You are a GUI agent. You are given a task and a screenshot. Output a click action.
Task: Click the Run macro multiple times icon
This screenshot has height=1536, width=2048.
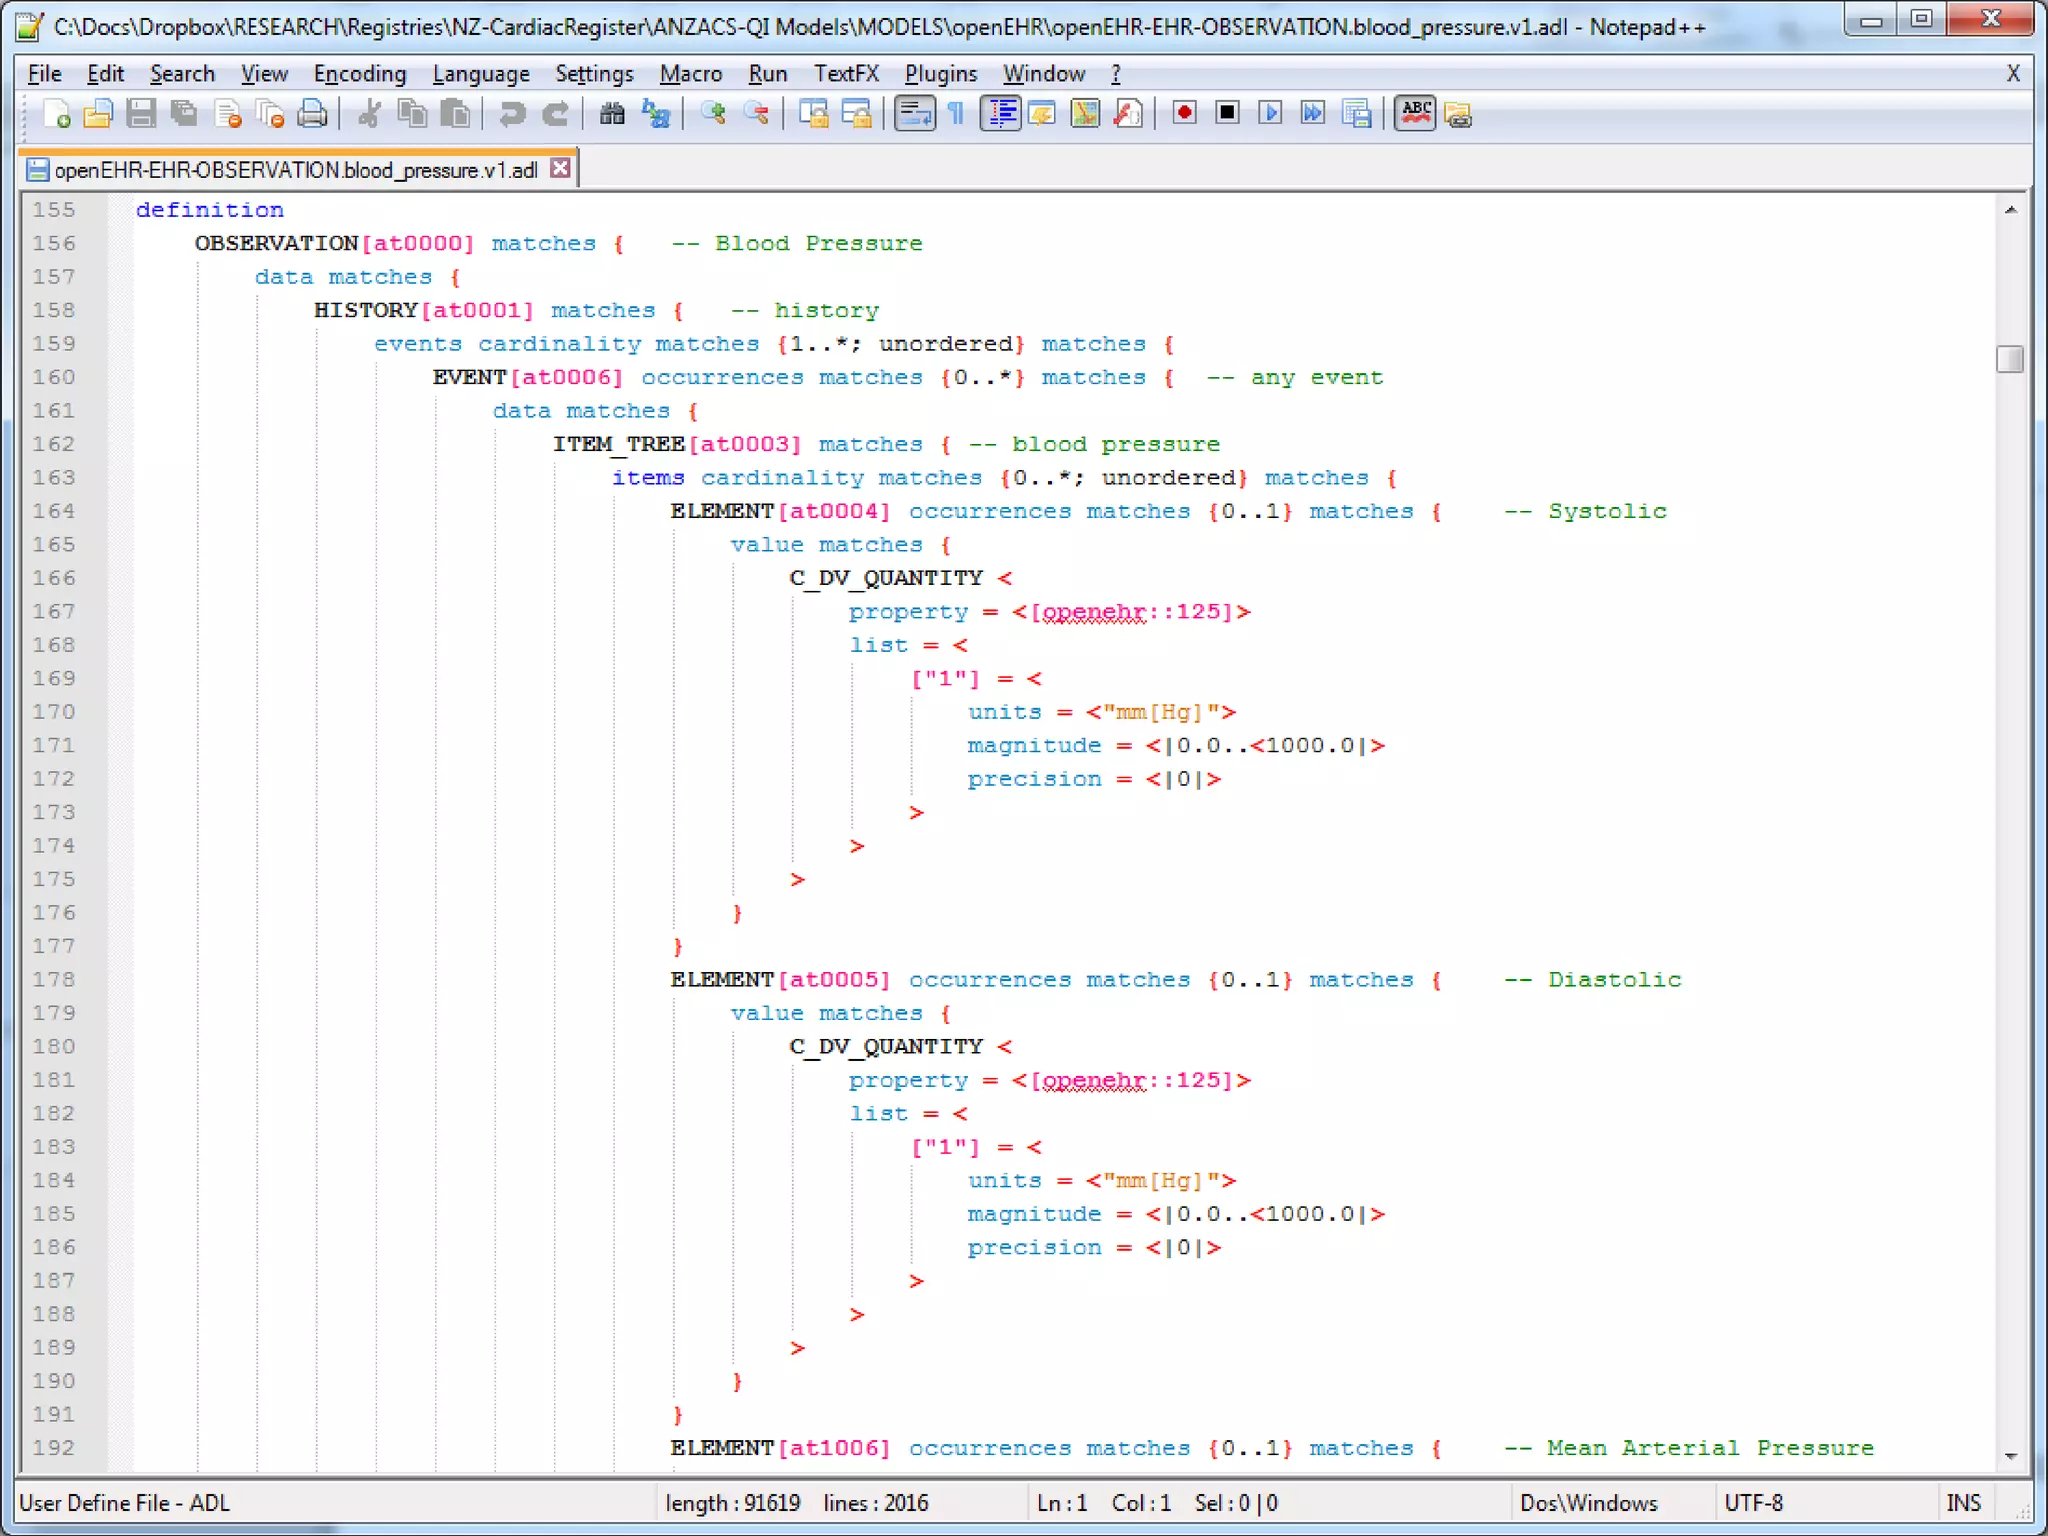[x=1313, y=114]
